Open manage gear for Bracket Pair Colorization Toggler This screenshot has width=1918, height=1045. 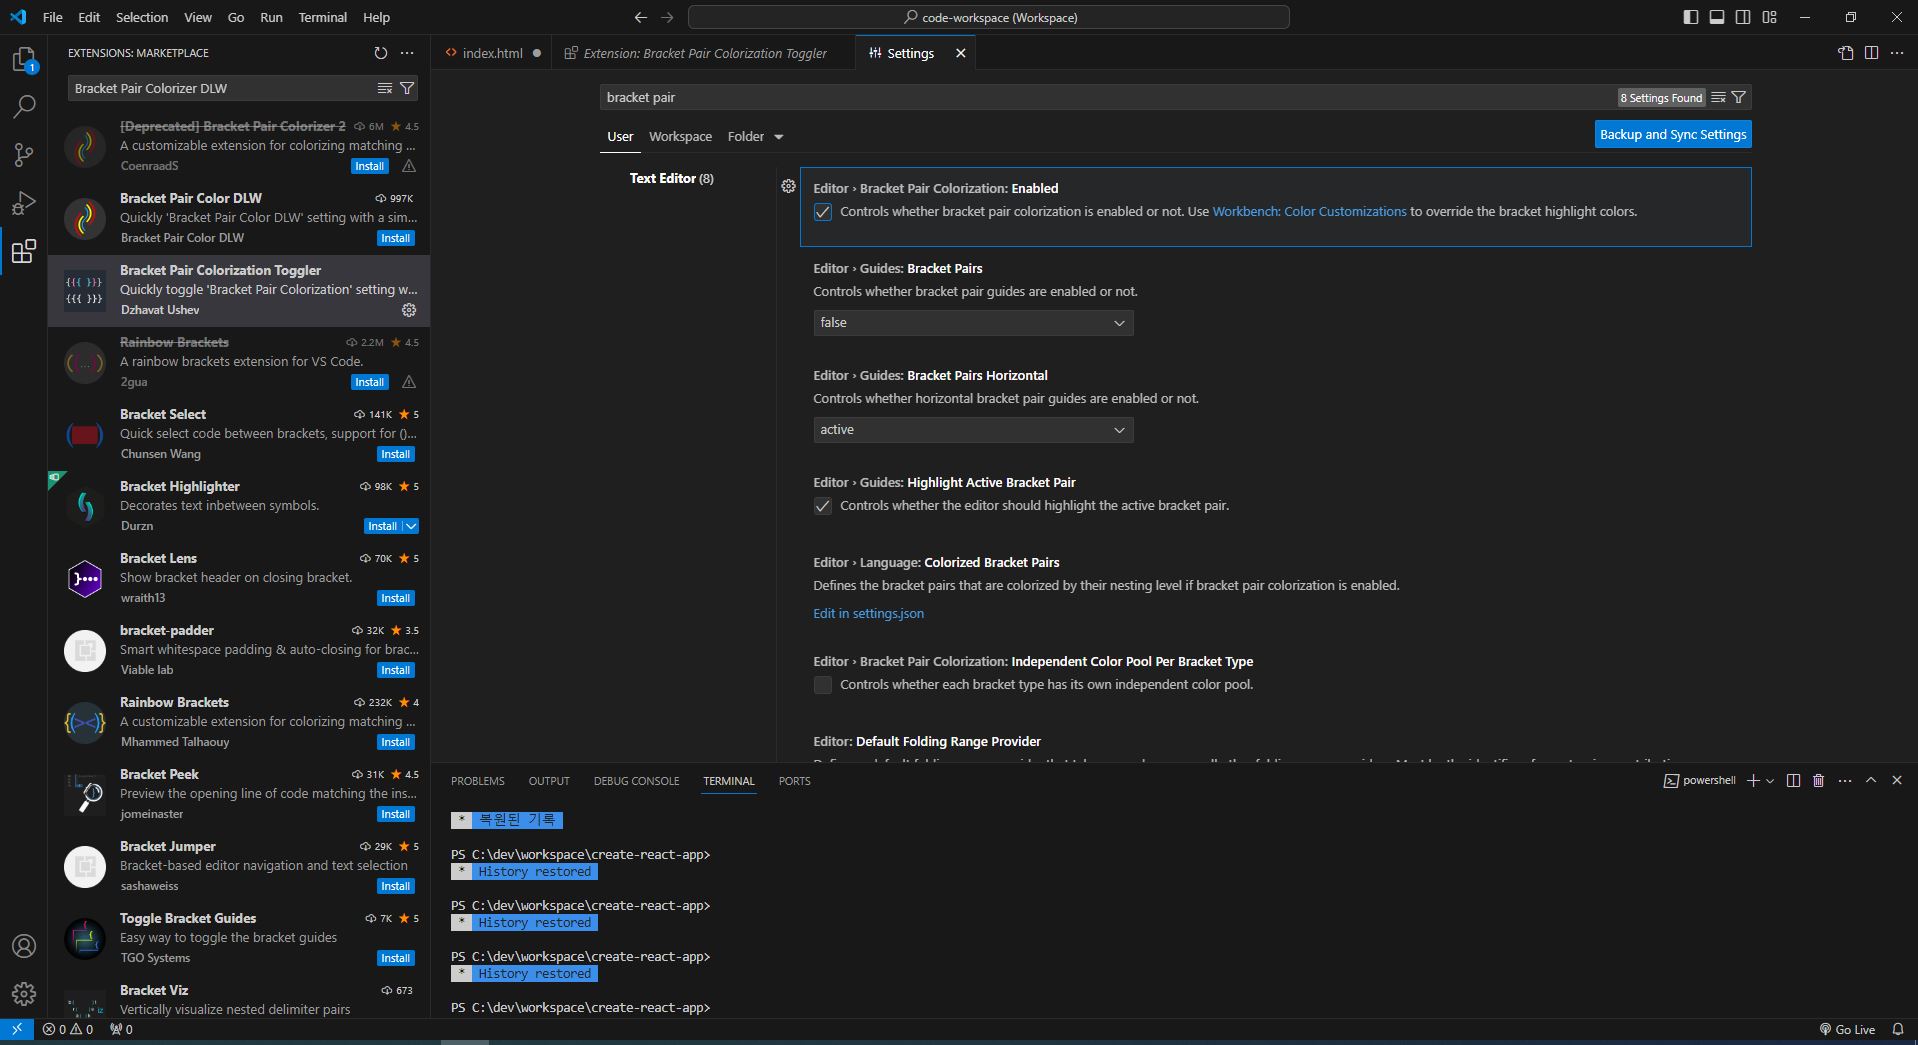click(409, 310)
